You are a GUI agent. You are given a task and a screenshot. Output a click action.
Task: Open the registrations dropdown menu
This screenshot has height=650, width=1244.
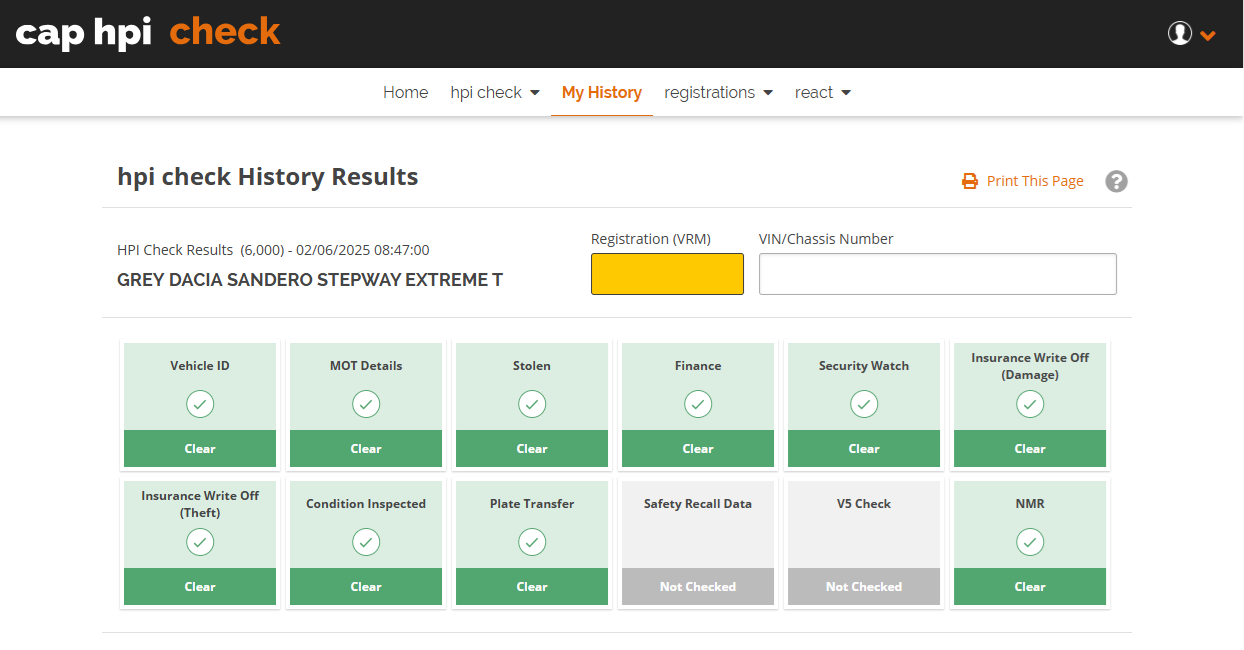(x=718, y=92)
